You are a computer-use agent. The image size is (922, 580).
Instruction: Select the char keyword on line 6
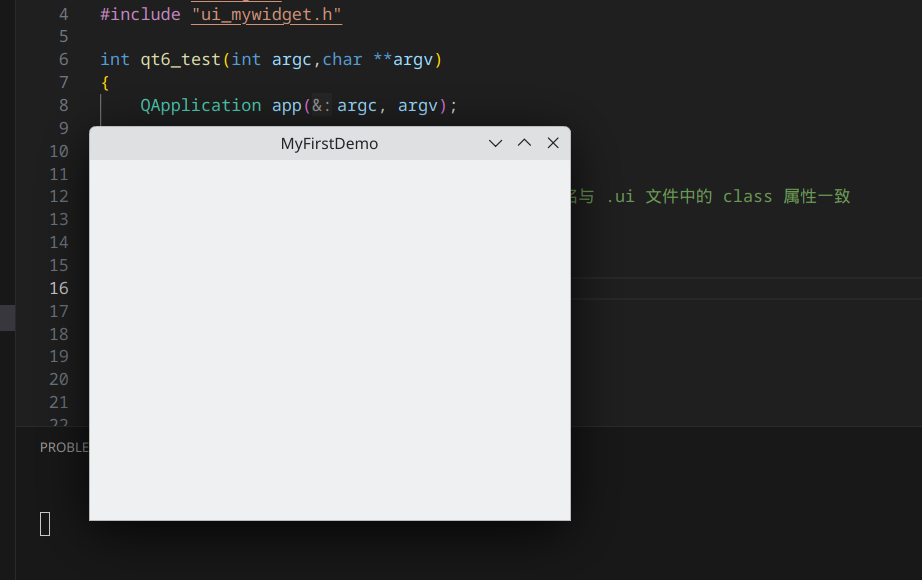coord(342,59)
